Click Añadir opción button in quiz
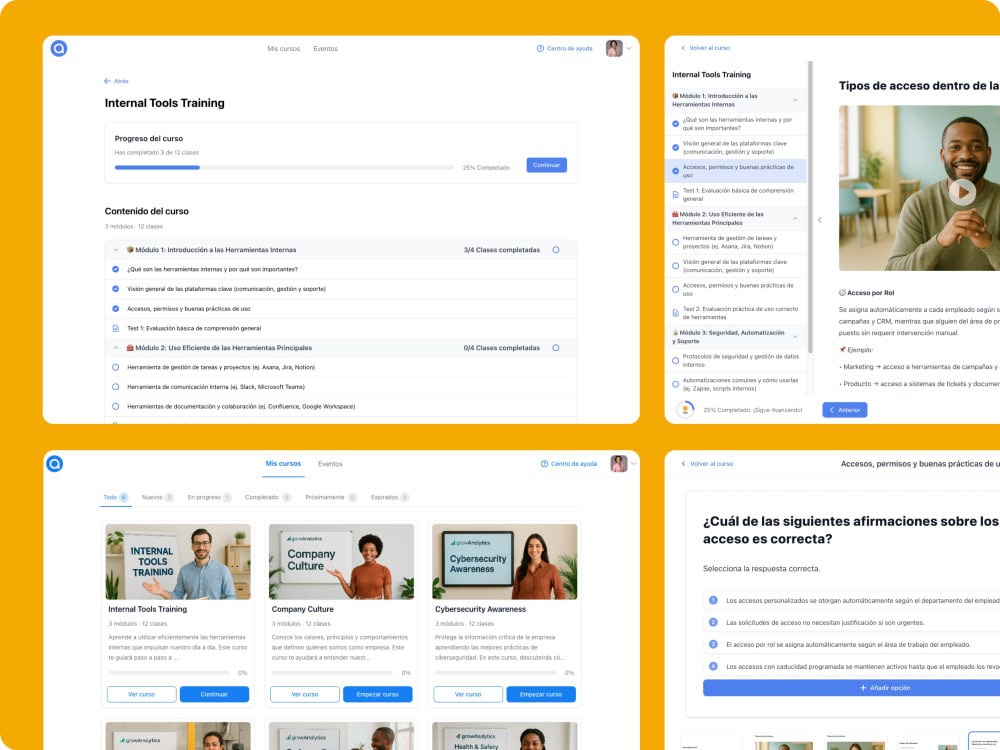Viewport: 1000px width, 750px height. [885, 688]
